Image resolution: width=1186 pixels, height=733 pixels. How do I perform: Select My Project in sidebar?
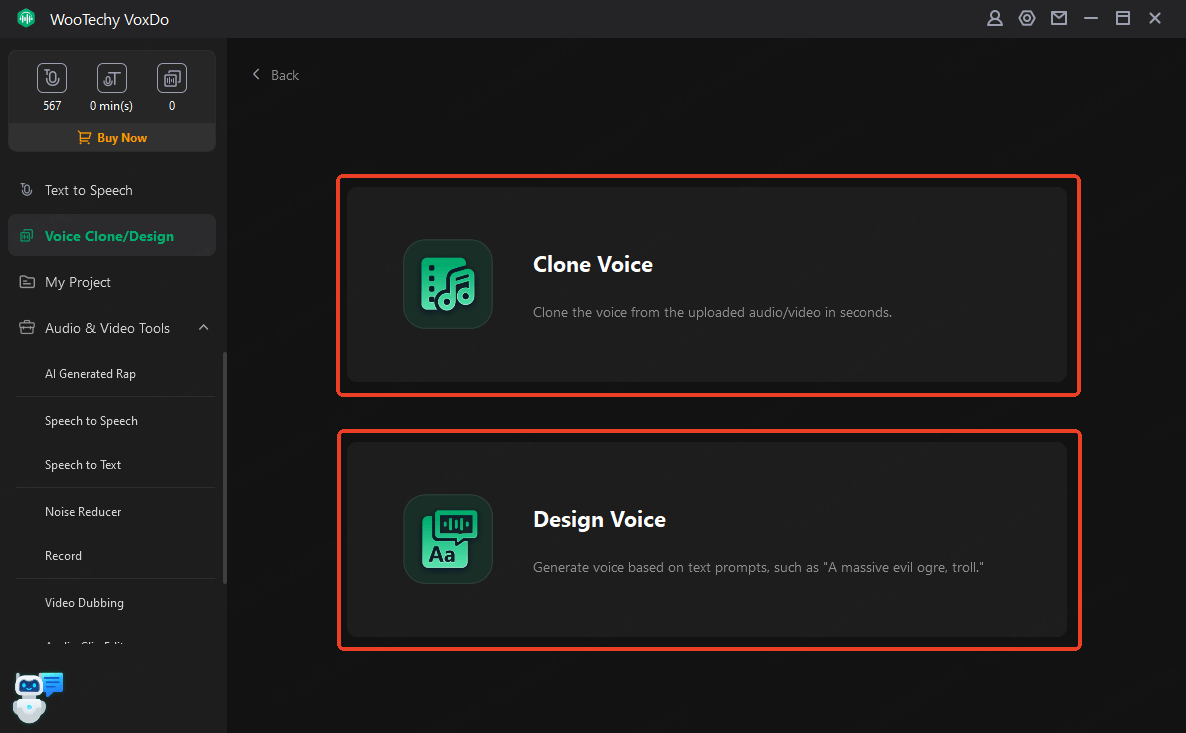78,282
